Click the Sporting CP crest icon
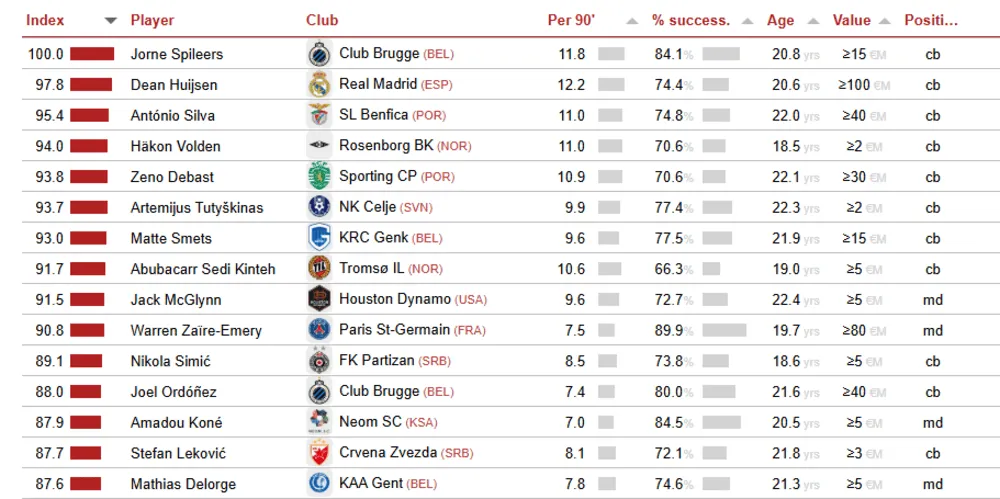The width and height of the screenshot is (1000, 499). (319, 177)
